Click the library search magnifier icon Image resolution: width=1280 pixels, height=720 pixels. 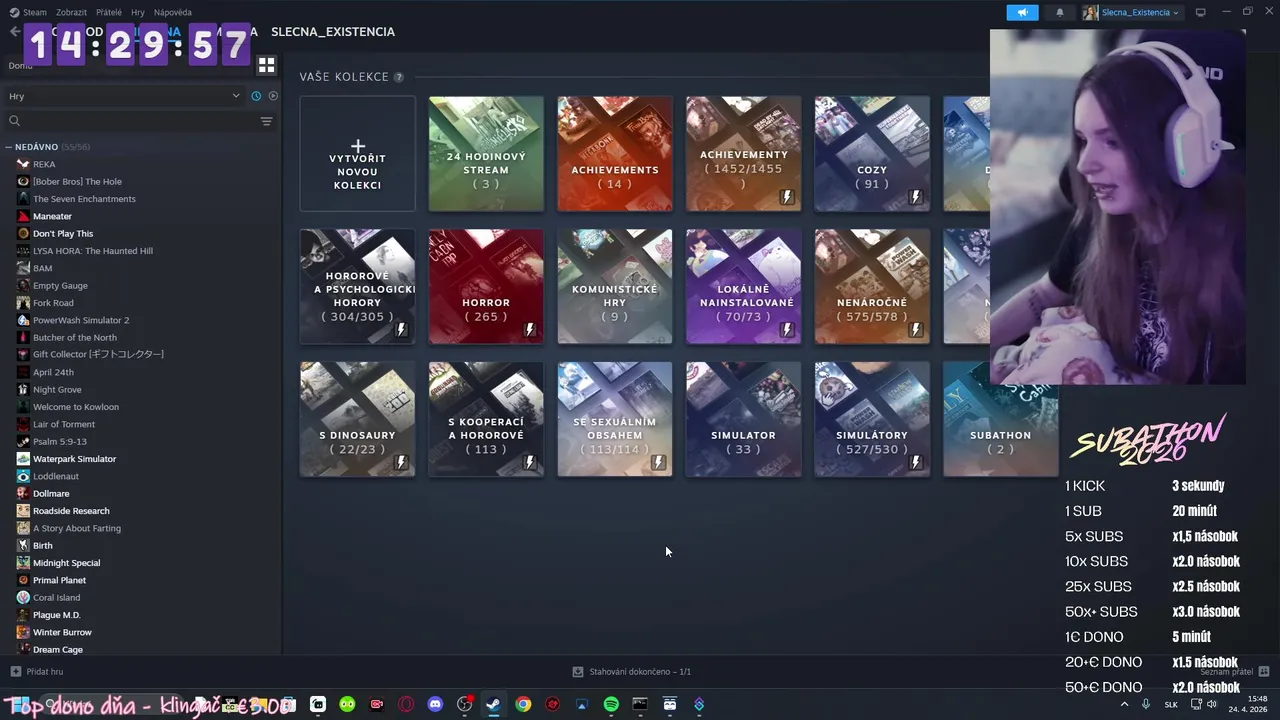pos(14,121)
